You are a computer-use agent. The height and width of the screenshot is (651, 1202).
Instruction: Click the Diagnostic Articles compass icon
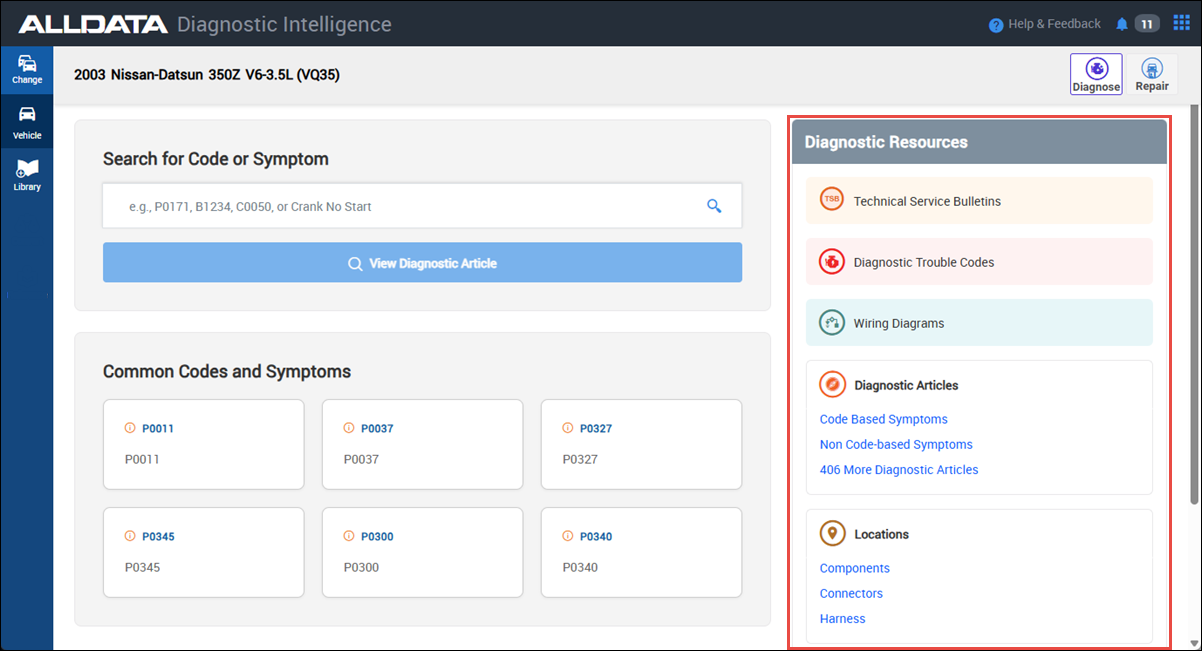832,385
